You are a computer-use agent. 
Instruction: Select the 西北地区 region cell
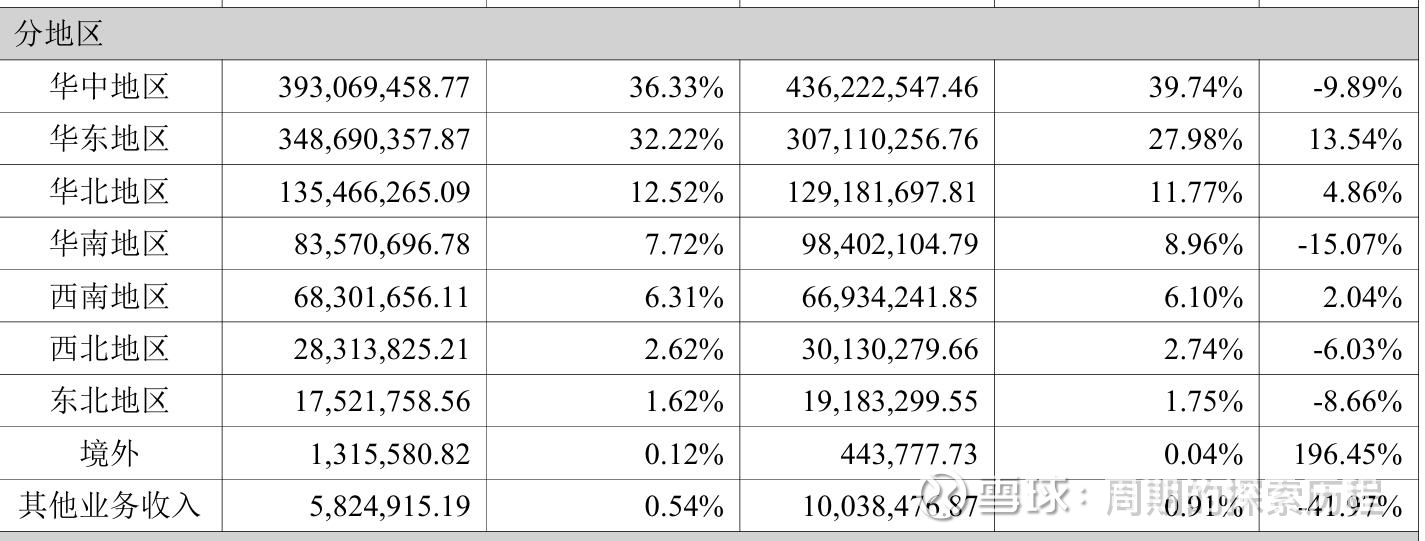tap(110, 349)
